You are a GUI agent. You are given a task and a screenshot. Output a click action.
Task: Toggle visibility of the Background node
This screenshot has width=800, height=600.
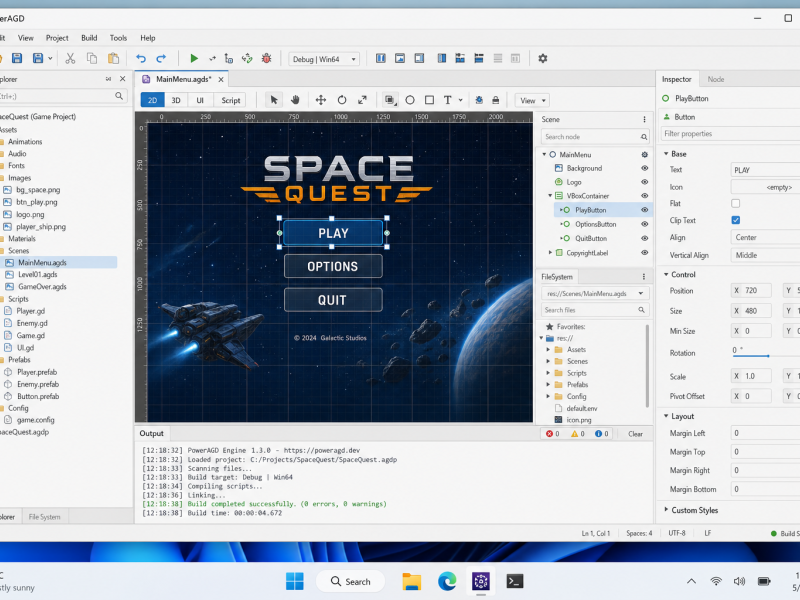click(644, 168)
